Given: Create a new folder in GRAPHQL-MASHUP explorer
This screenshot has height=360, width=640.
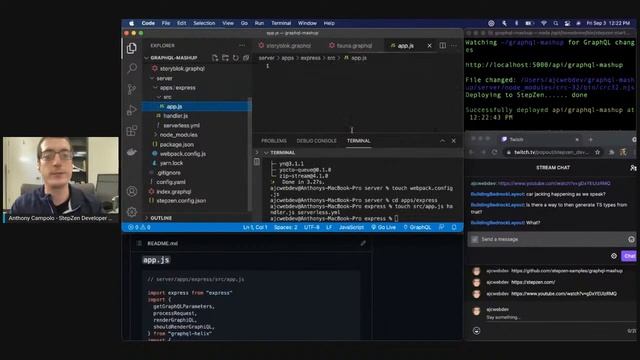Looking at the screenshot, I should coord(225,58).
